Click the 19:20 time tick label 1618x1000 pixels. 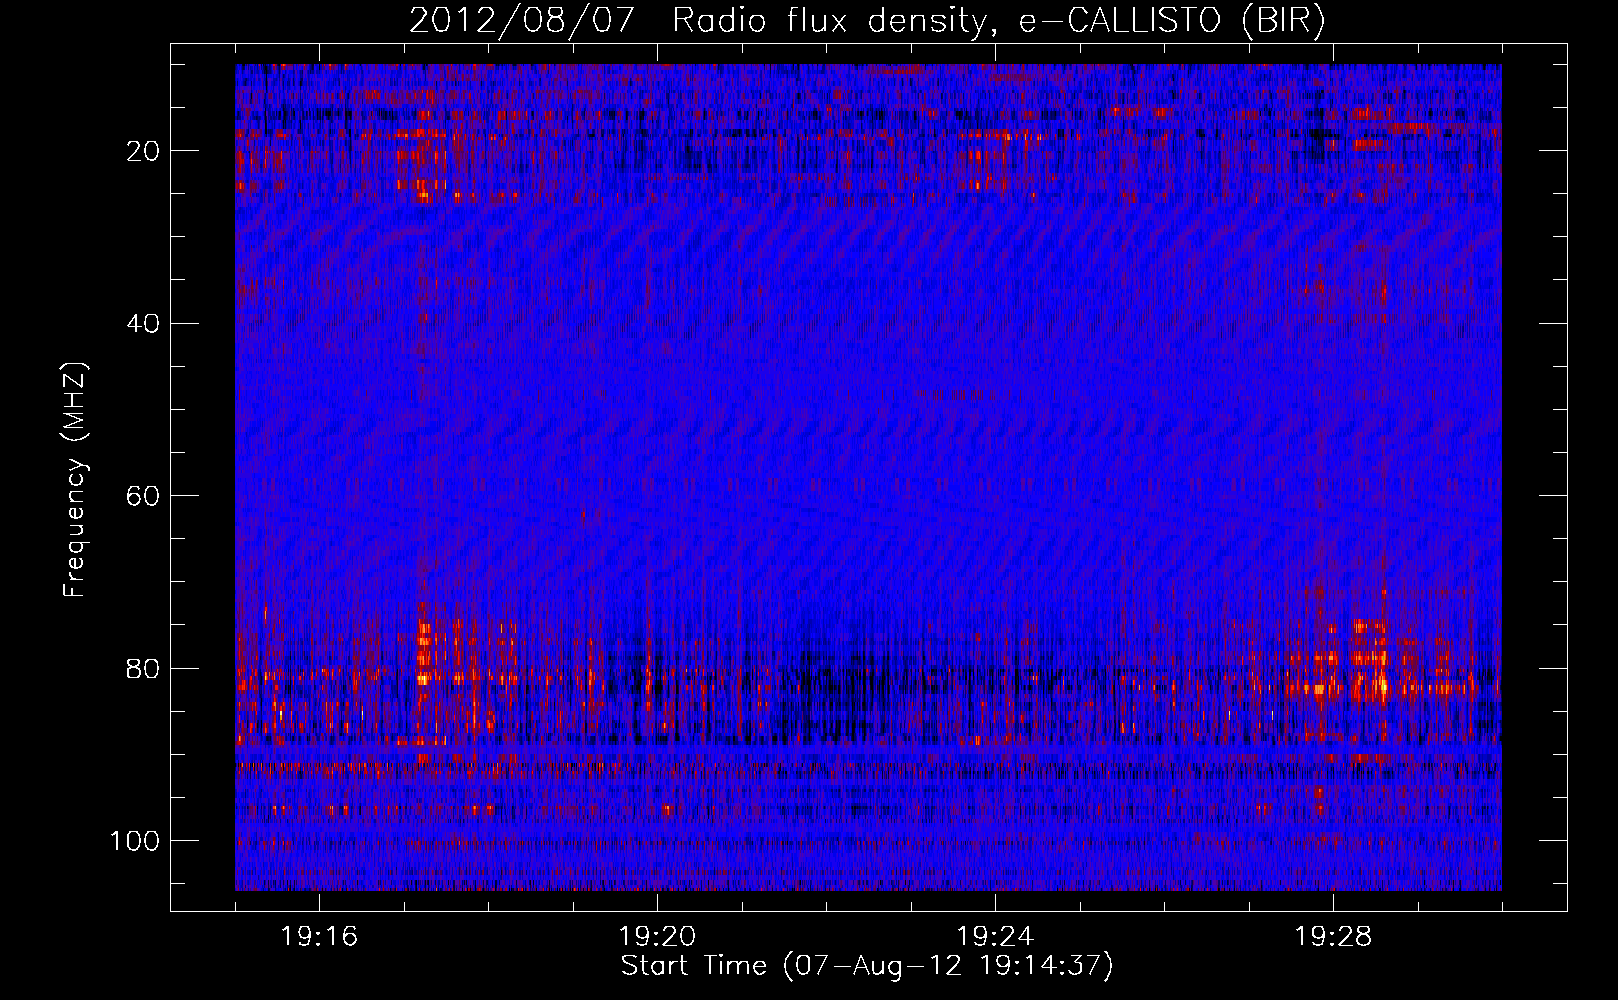(657, 937)
